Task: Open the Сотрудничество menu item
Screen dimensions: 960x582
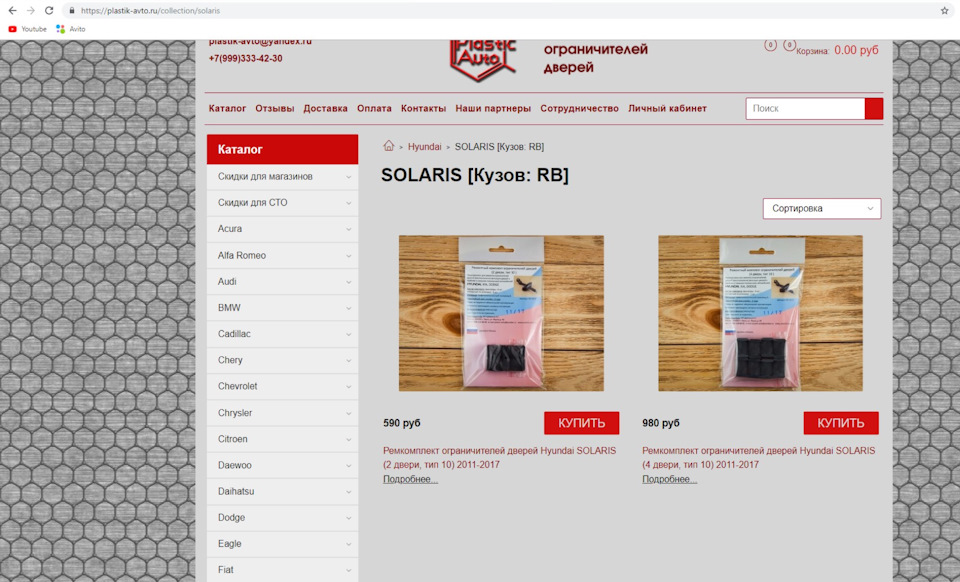Action: tap(579, 108)
